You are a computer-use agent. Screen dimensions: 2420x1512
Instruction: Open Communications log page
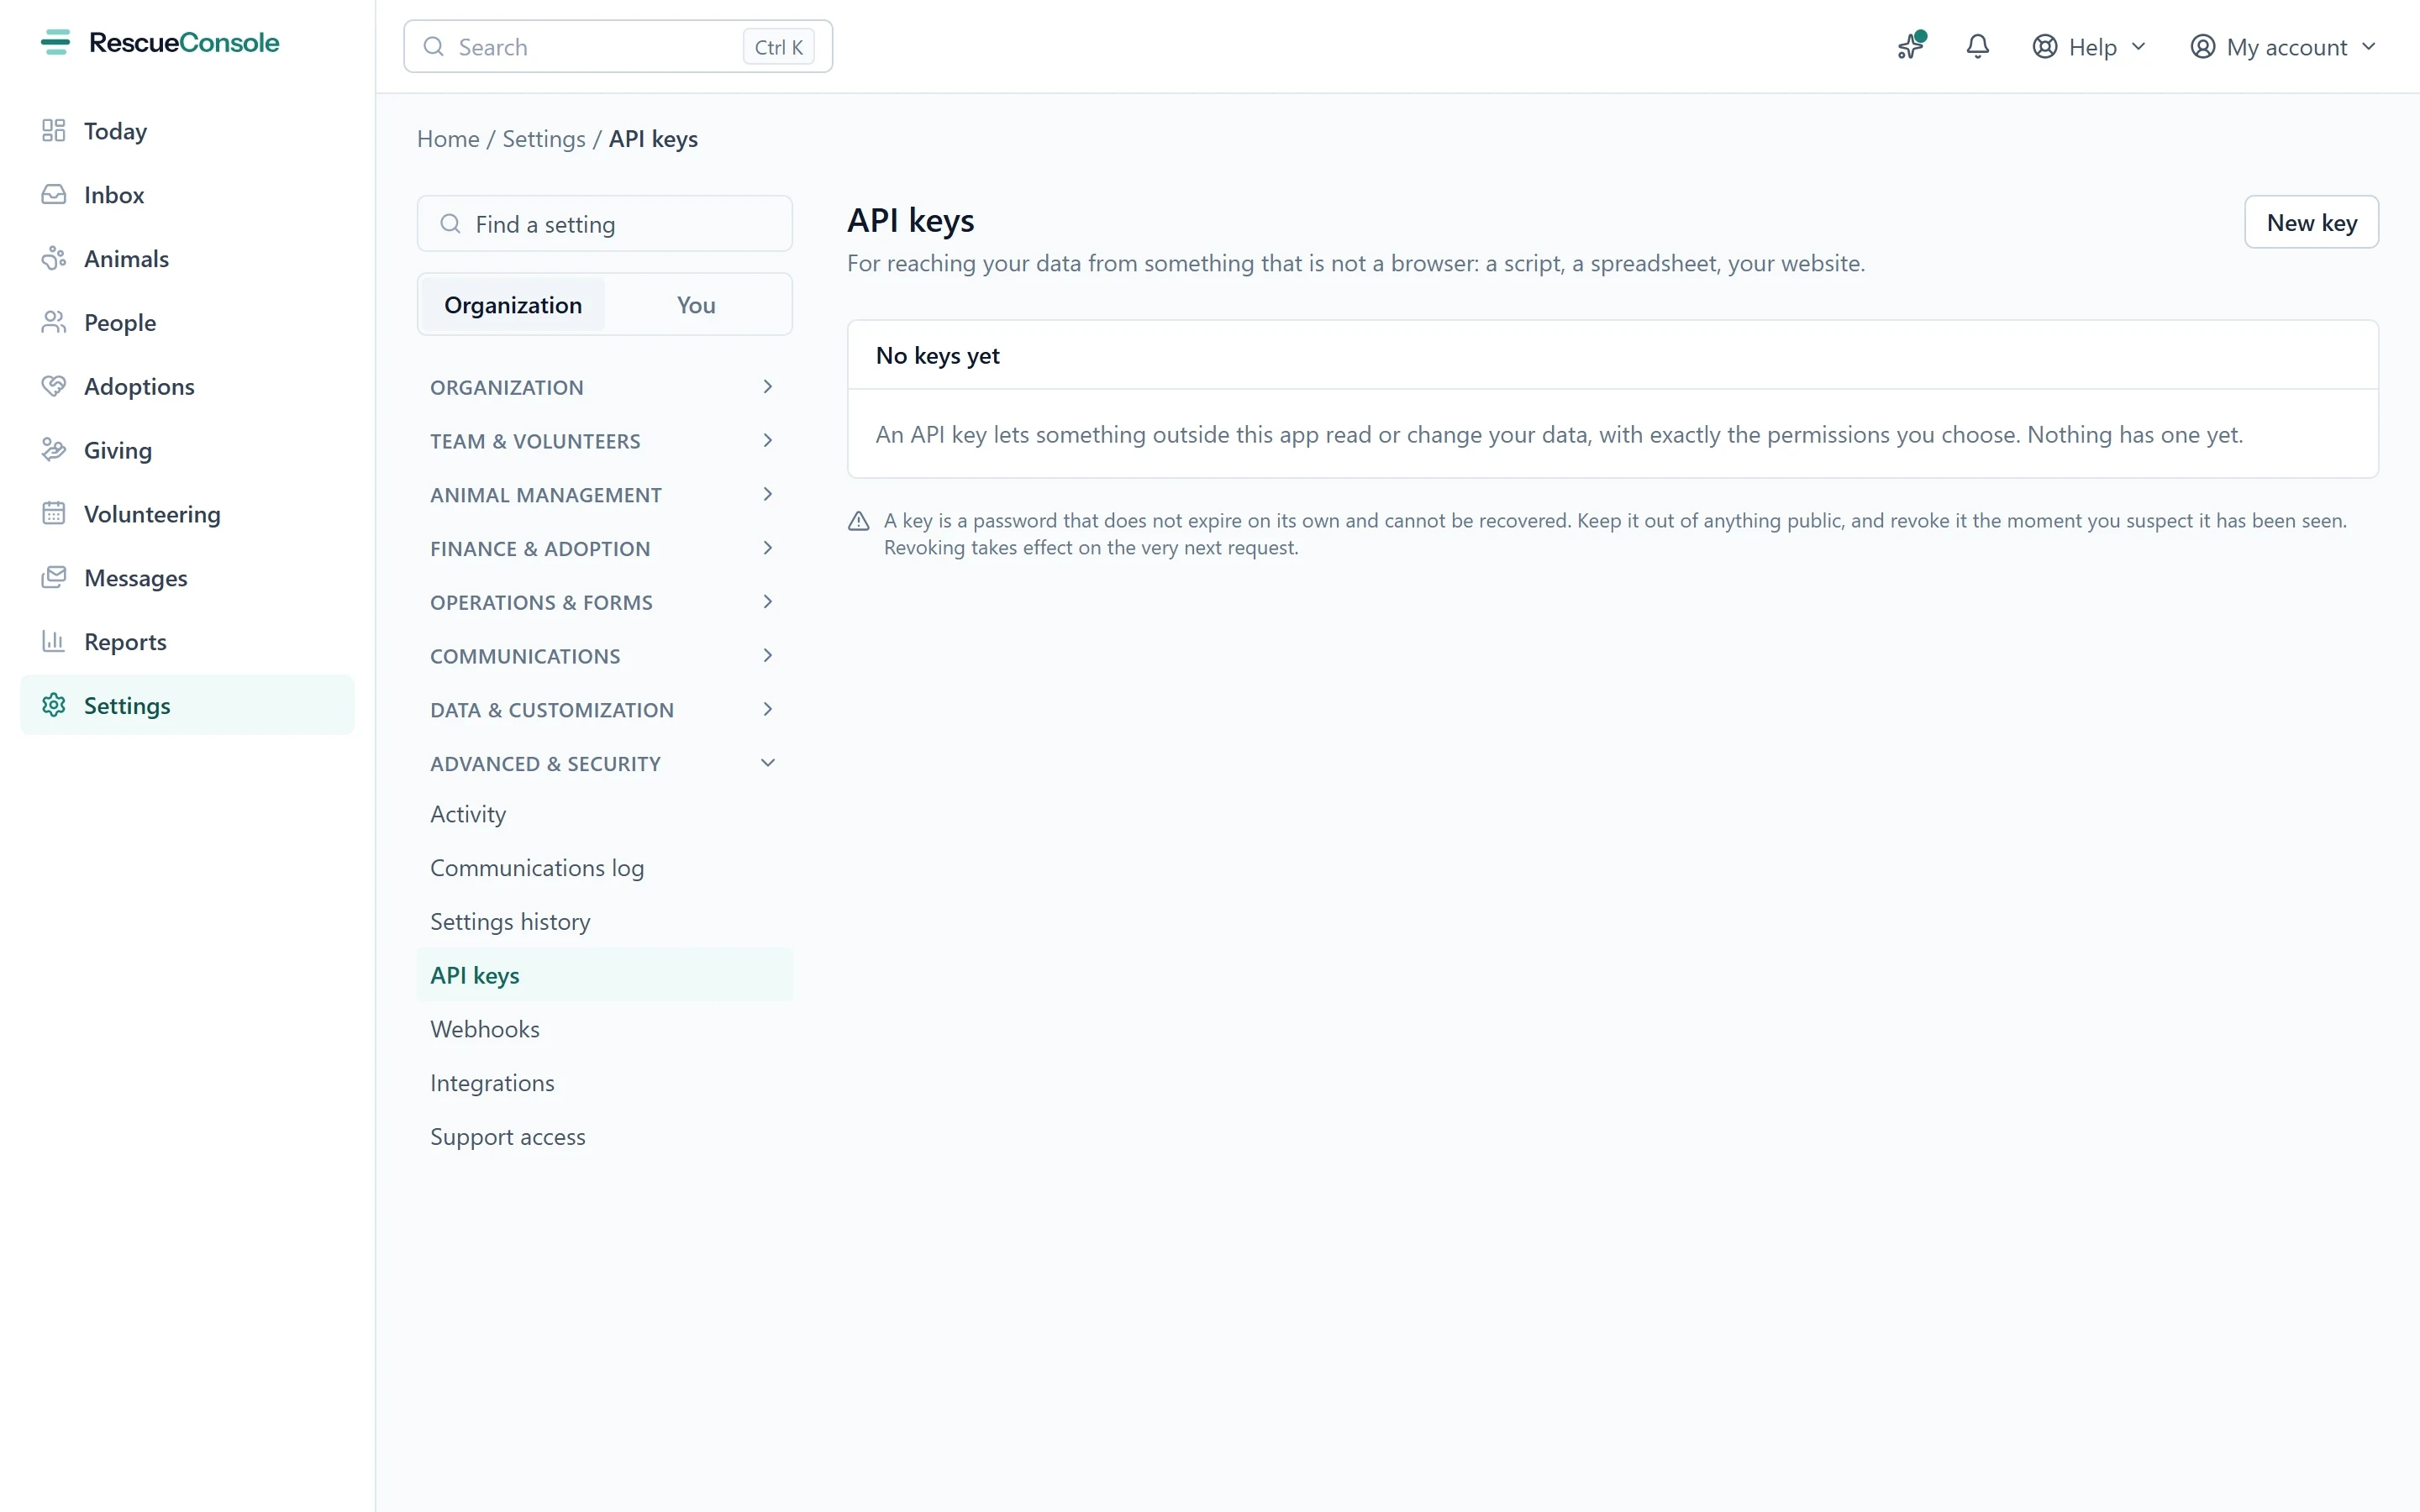pyautogui.click(x=604, y=868)
